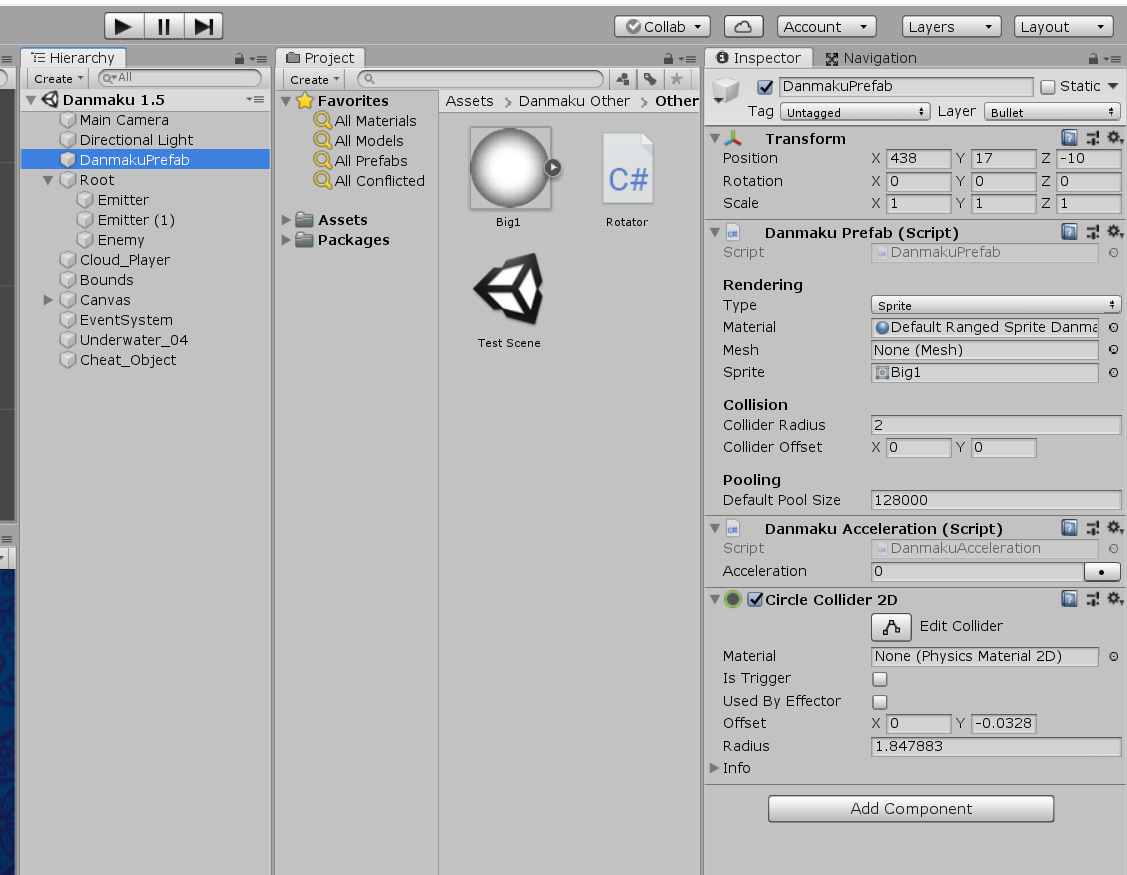Enable the Used By Effector checkbox
Image resolution: width=1127 pixels, height=875 pixels.
(879, 701)
